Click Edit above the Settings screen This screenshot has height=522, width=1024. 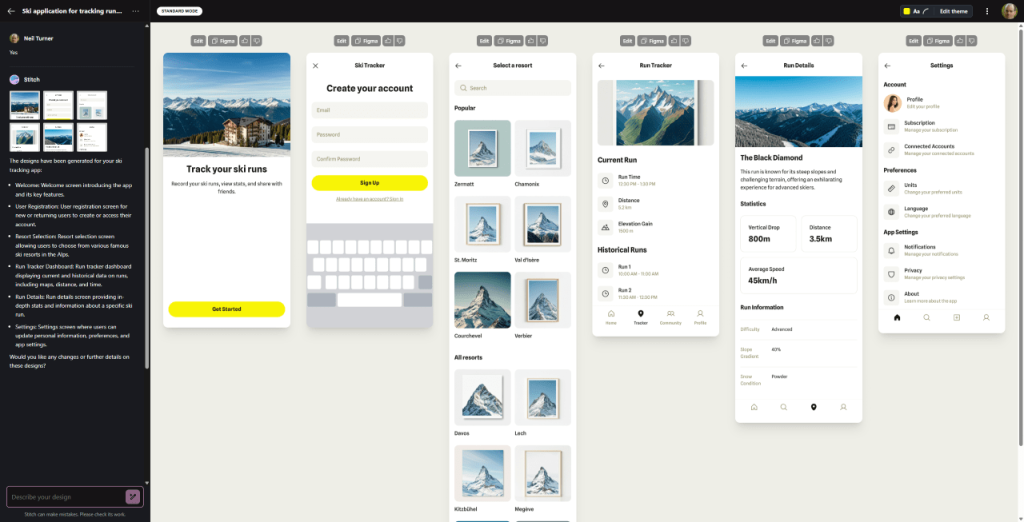click(x=914, y=41)
